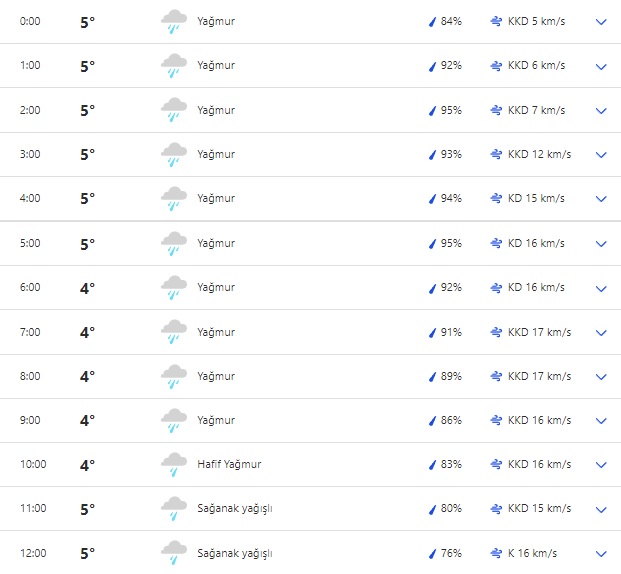Click the wind icon beside KKD 12 km/s

[497, 154]
